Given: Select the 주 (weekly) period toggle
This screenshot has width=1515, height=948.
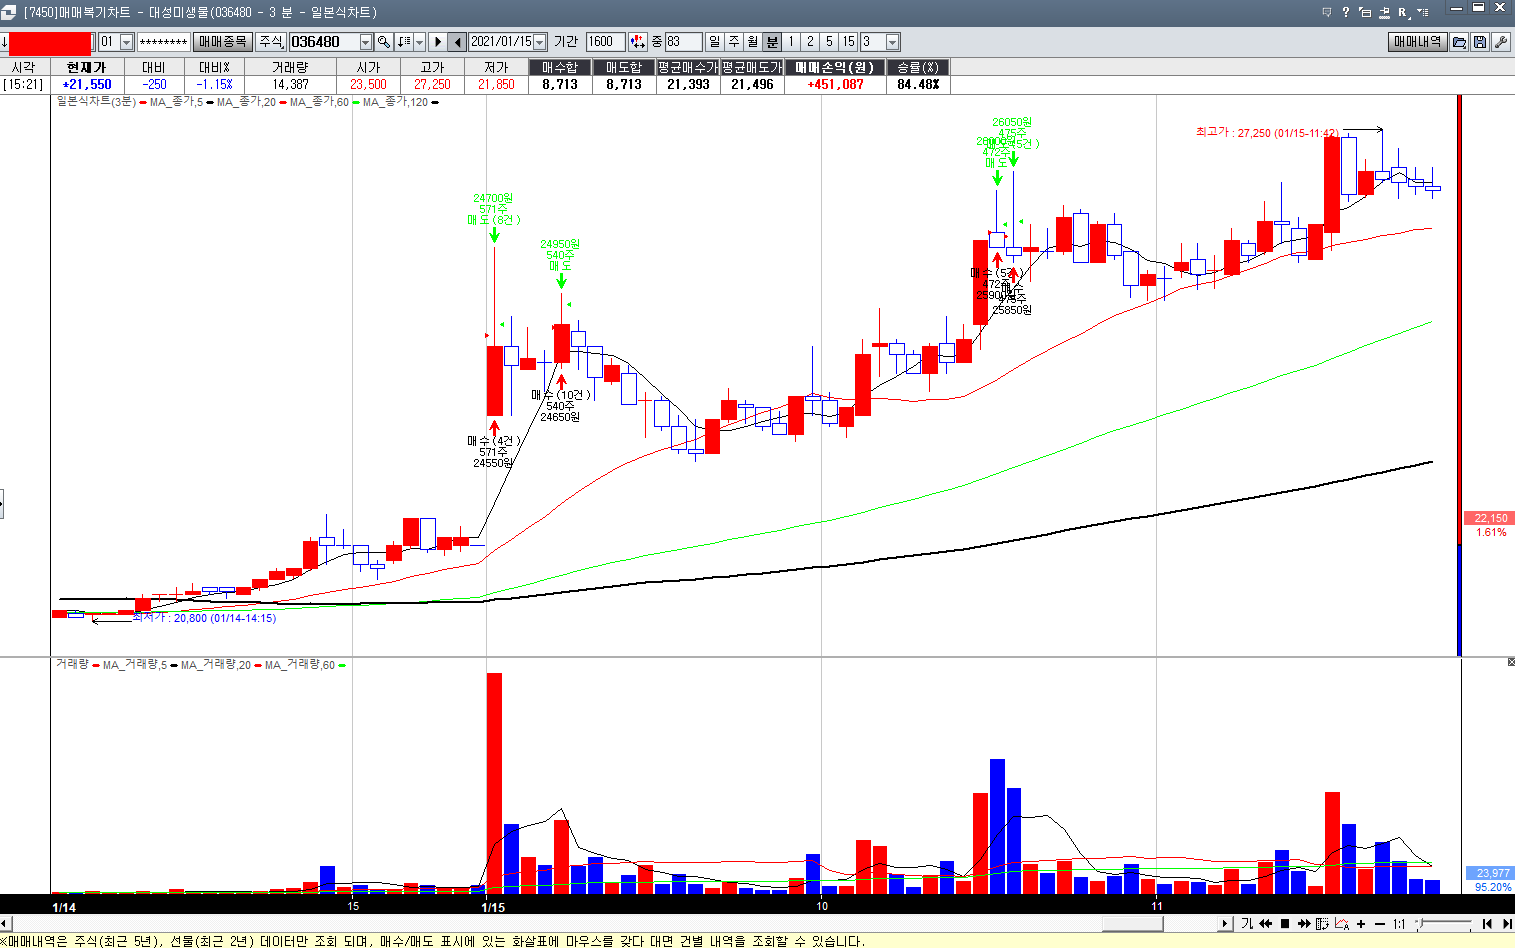Looking at the screenshot, I should pos(733,42).
